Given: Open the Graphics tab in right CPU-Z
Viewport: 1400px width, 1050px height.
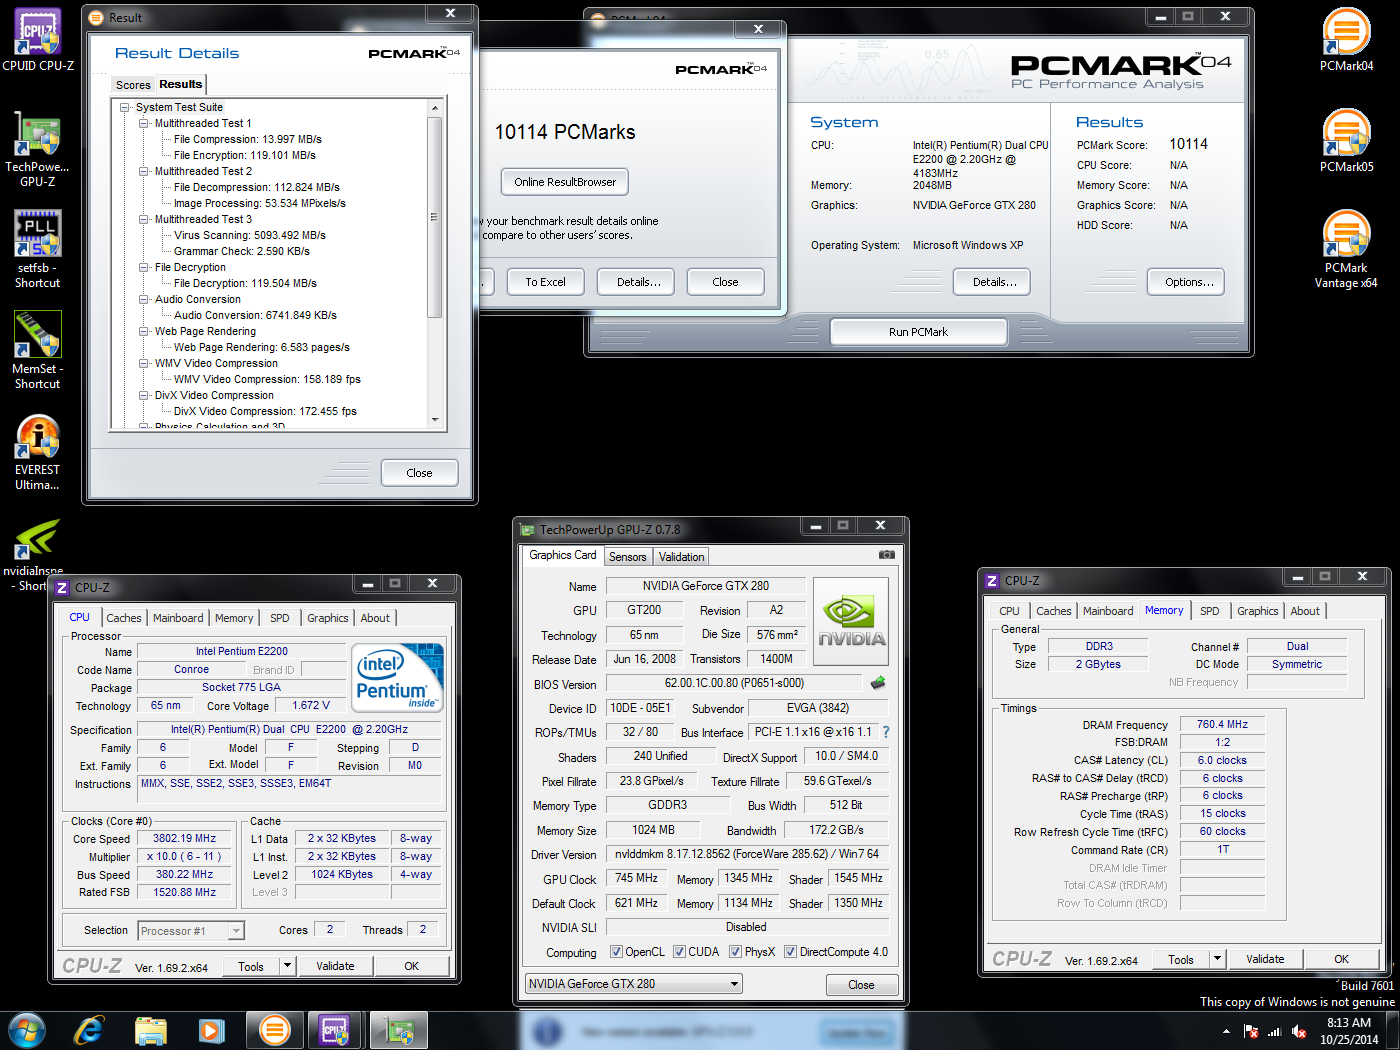Looking at the screenshot, I should pos(1257,611).
